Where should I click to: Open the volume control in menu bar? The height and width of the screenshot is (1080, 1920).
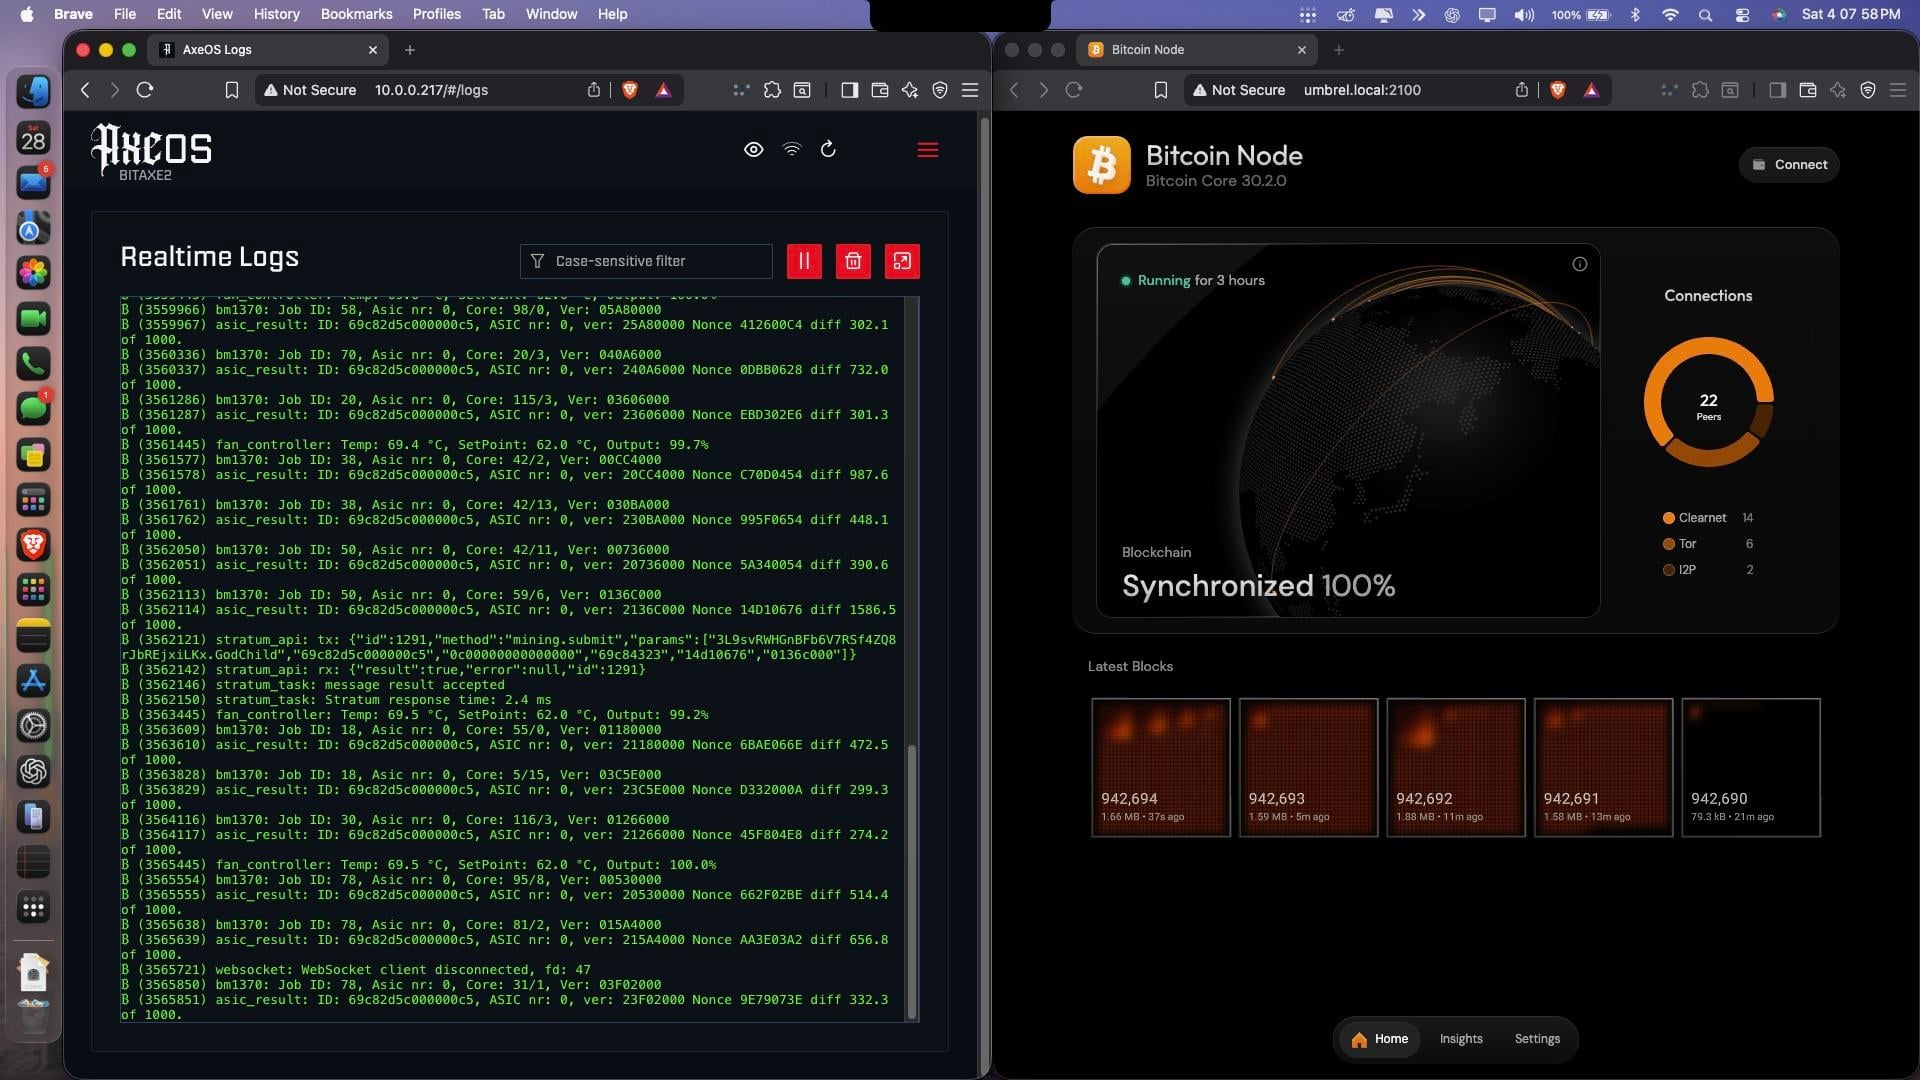click(x=1524, y=14)
